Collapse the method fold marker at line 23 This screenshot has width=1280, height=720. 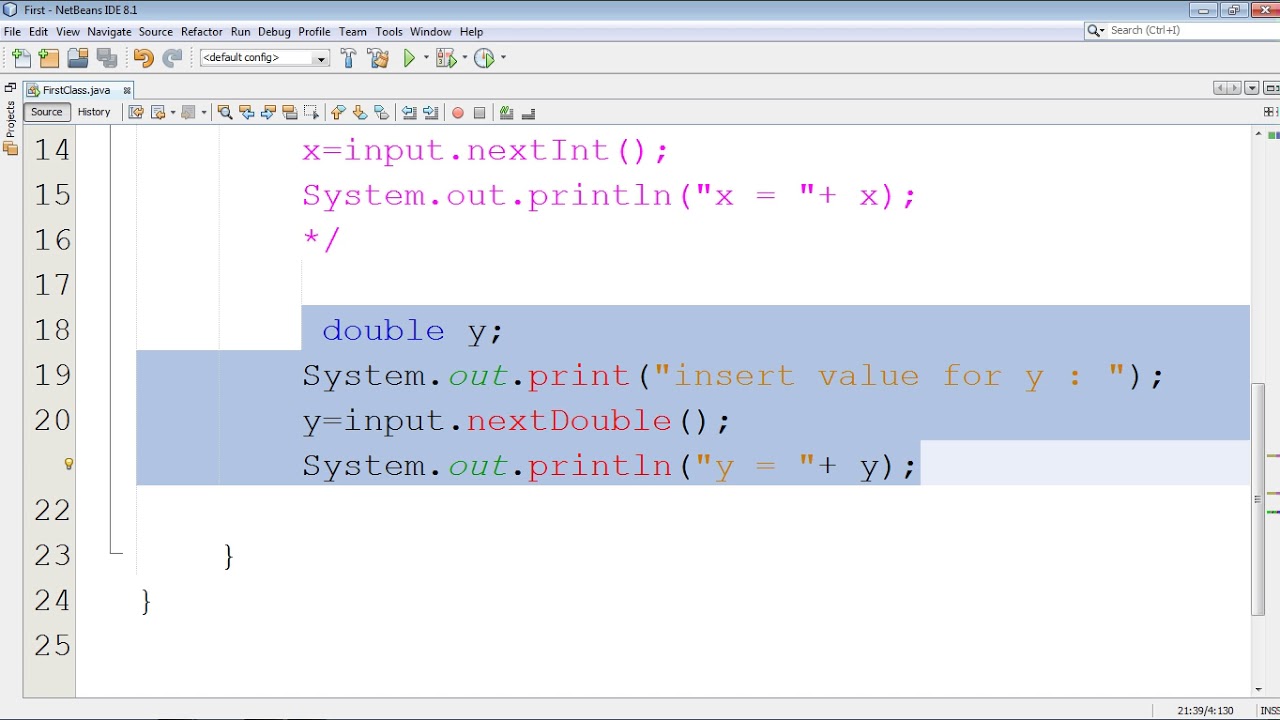[x=116, y=552]
